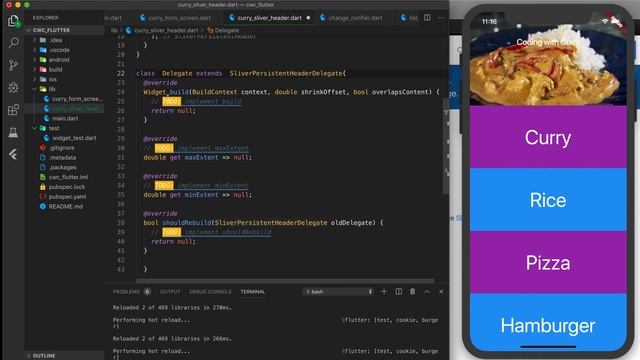The height and width of the screenshot is (360, 640).
Task: Open the Test flask view
Action: coord(13,132)
